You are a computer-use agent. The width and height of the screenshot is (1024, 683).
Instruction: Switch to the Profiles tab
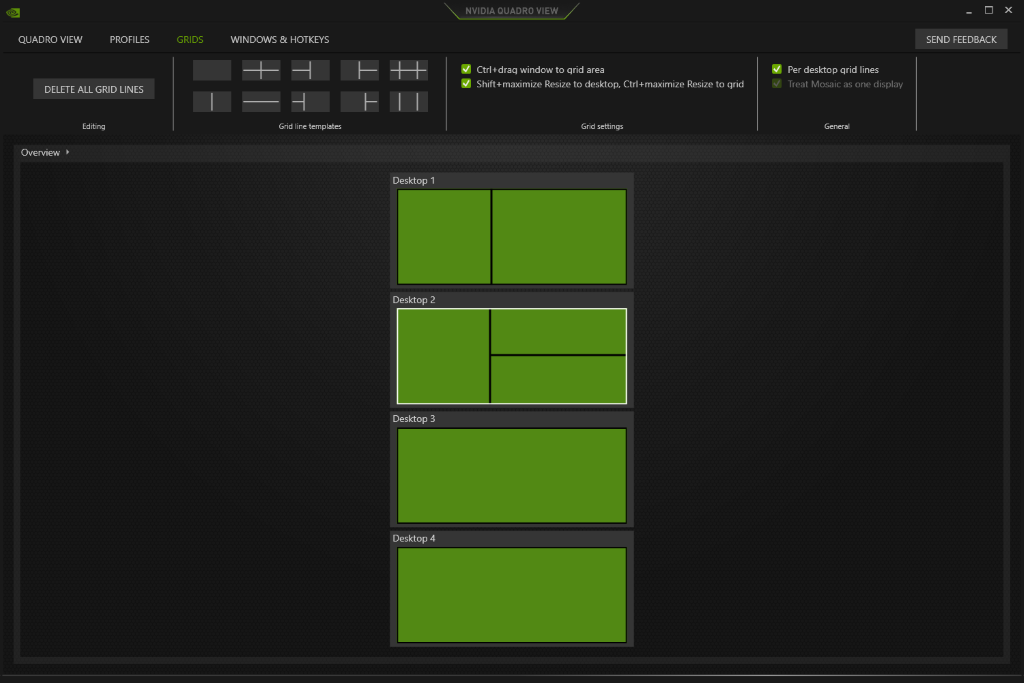[x=129, y=39]
